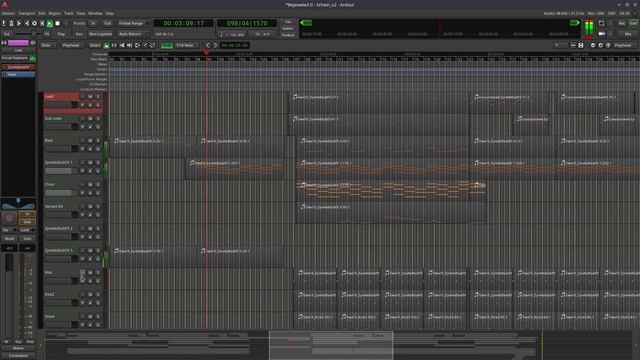The height and width of the screenshot is (360, 640).
Task: Click the primary timecode clock
Action: [x=184, y=24]
